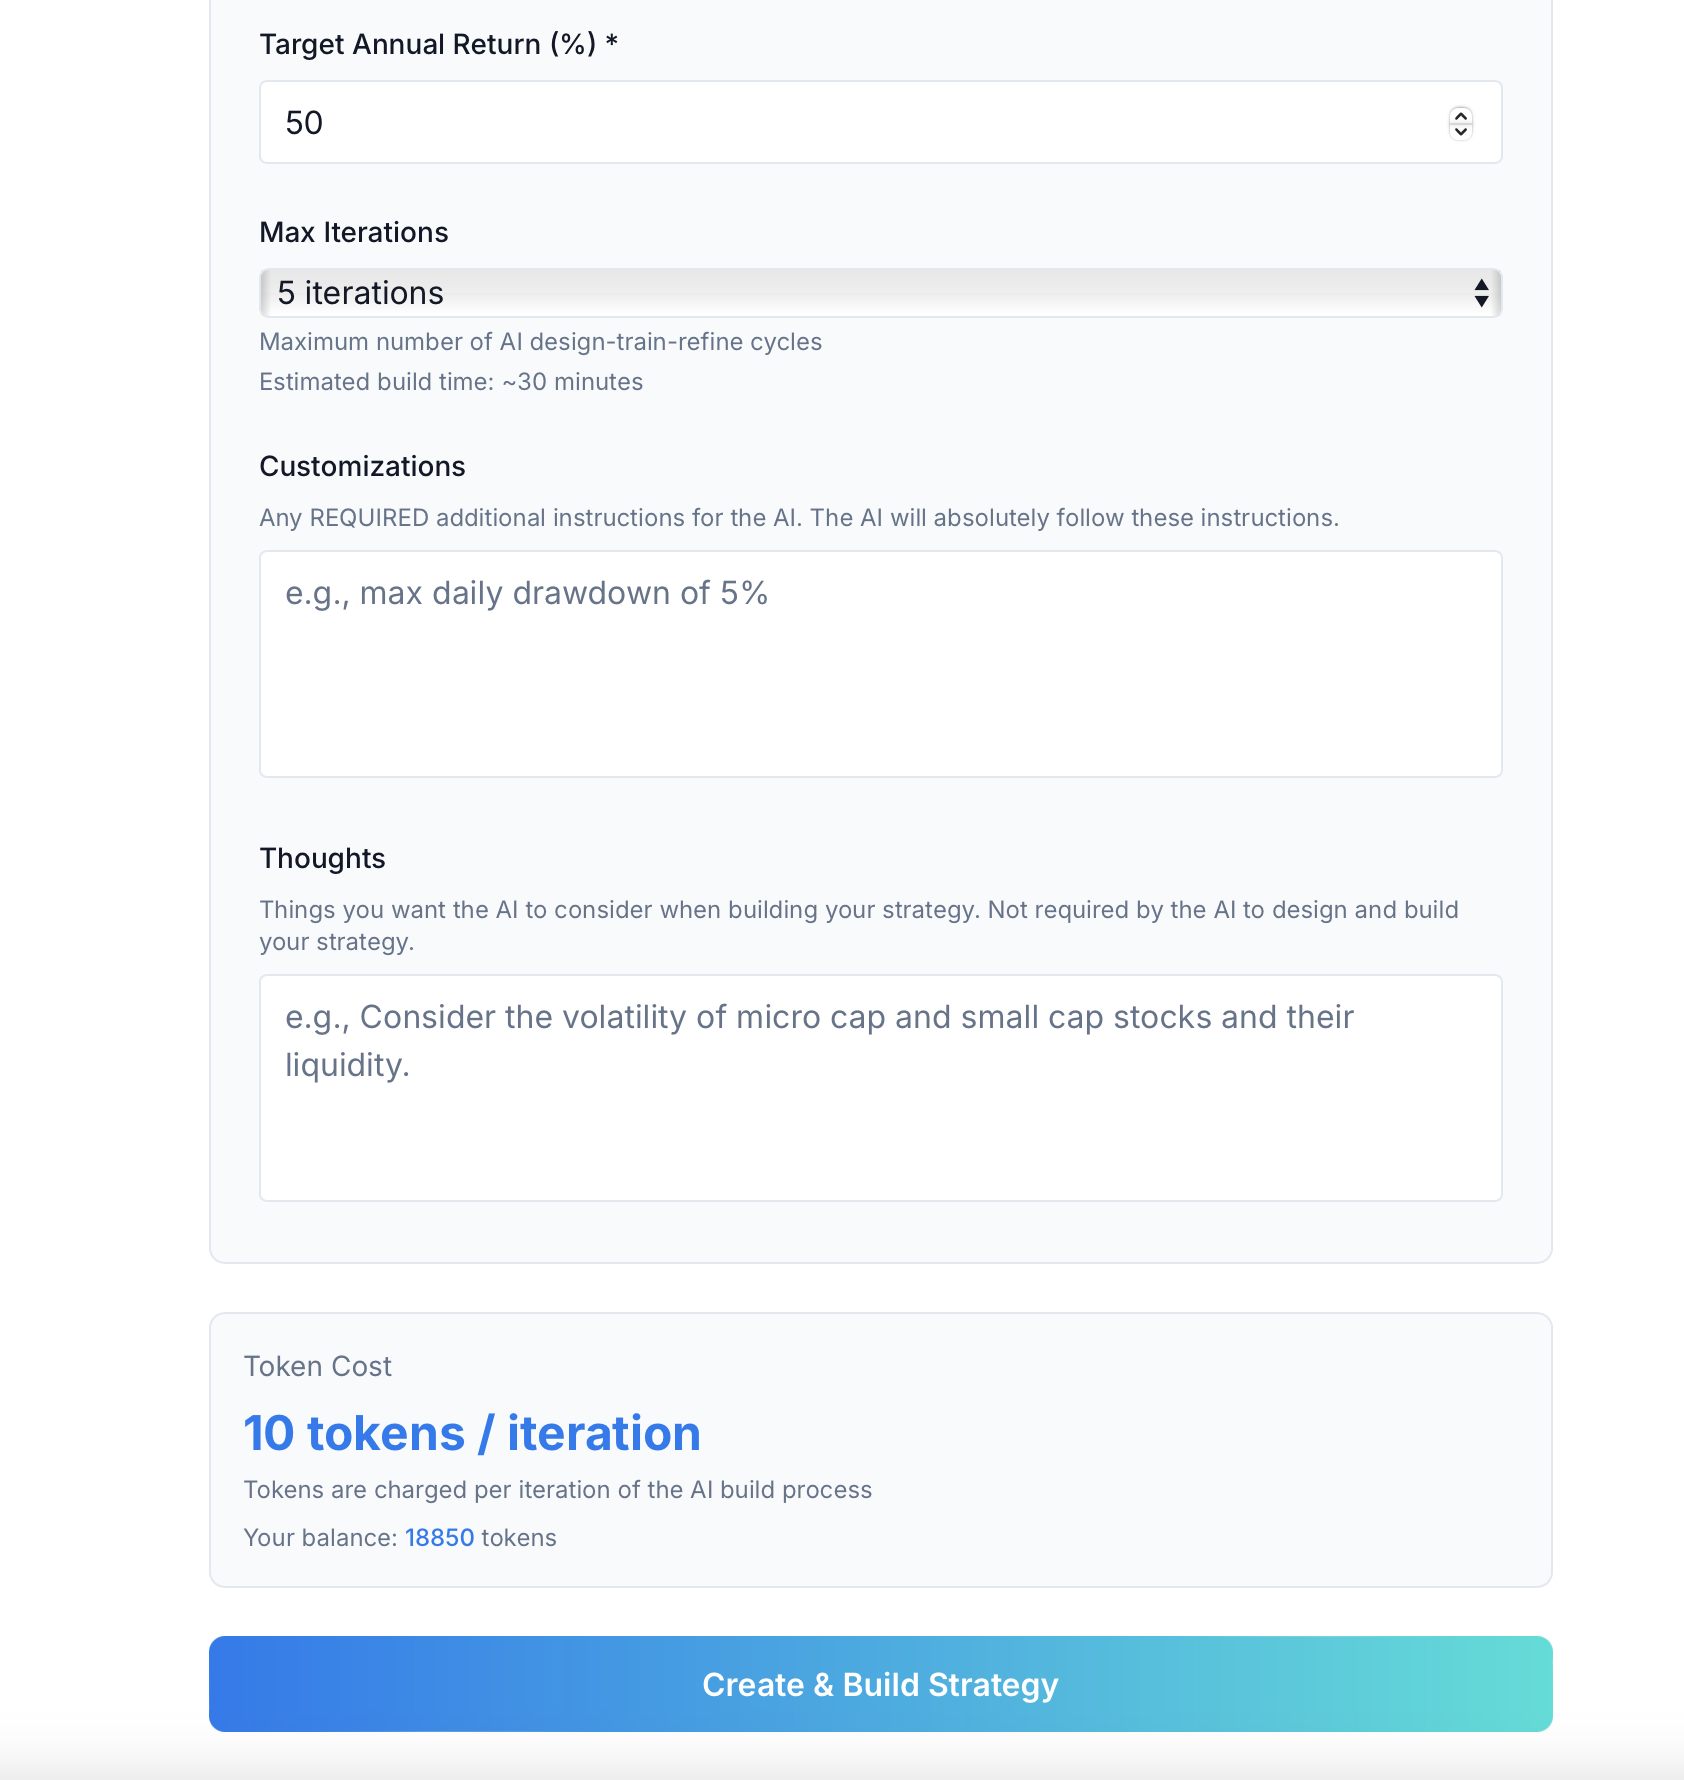The image size is (1684, 1780).
Task: Click the AI design-train-refine cycles hint text
Action: point(540,342)
